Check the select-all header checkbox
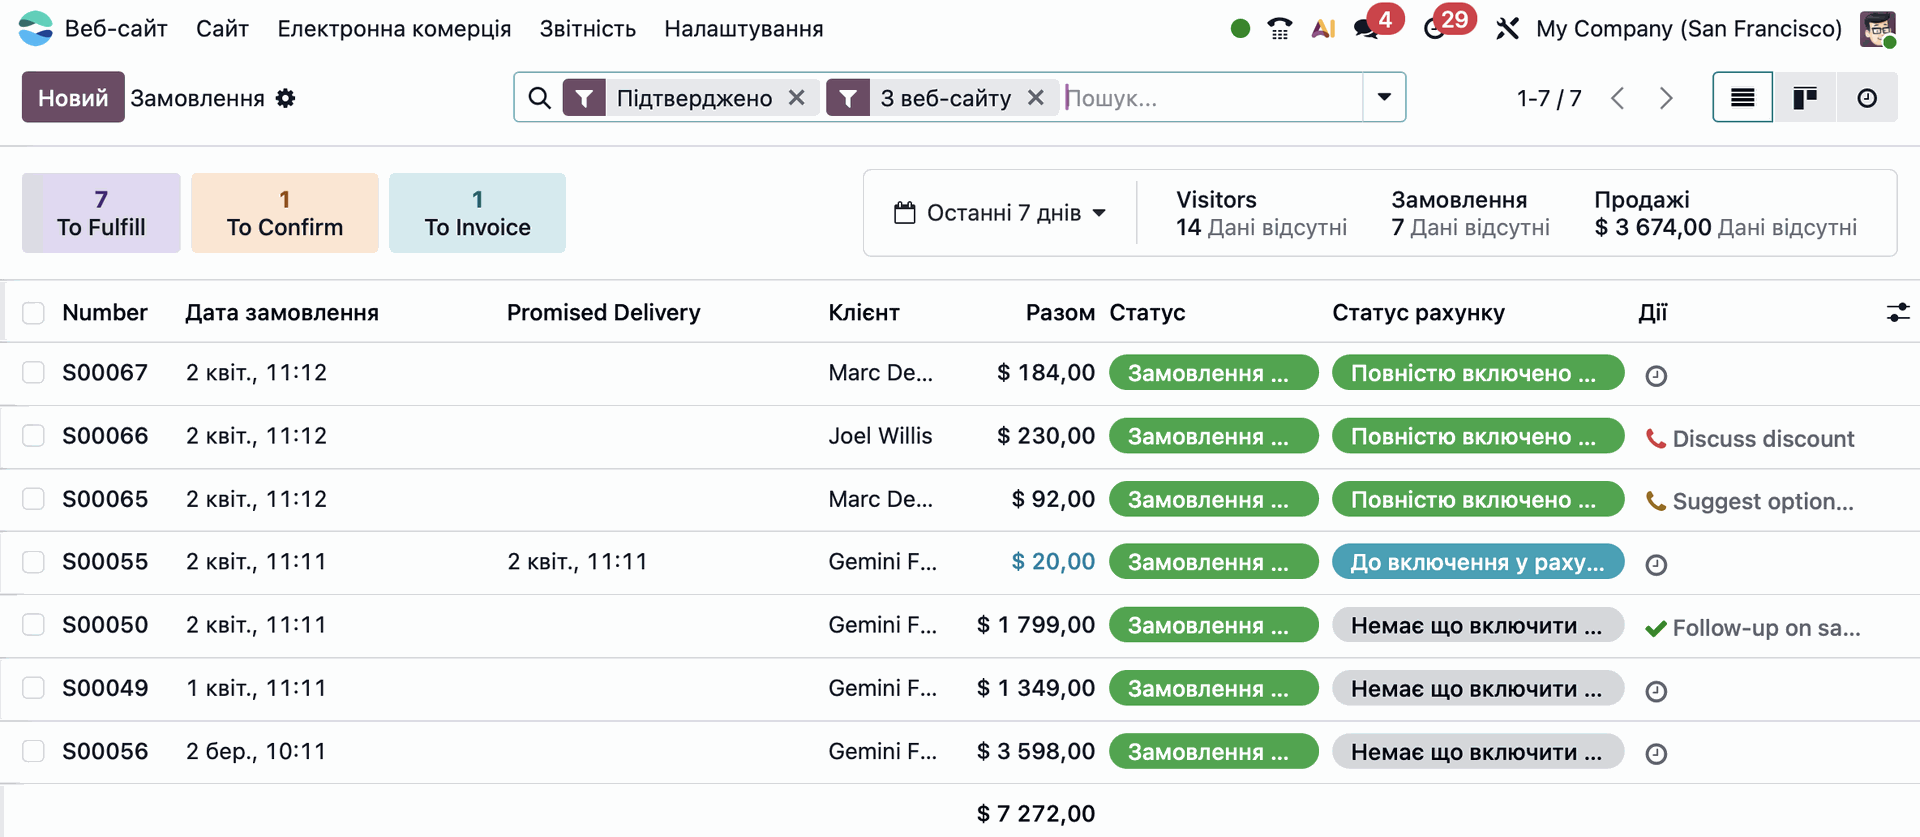 point(34,313)
